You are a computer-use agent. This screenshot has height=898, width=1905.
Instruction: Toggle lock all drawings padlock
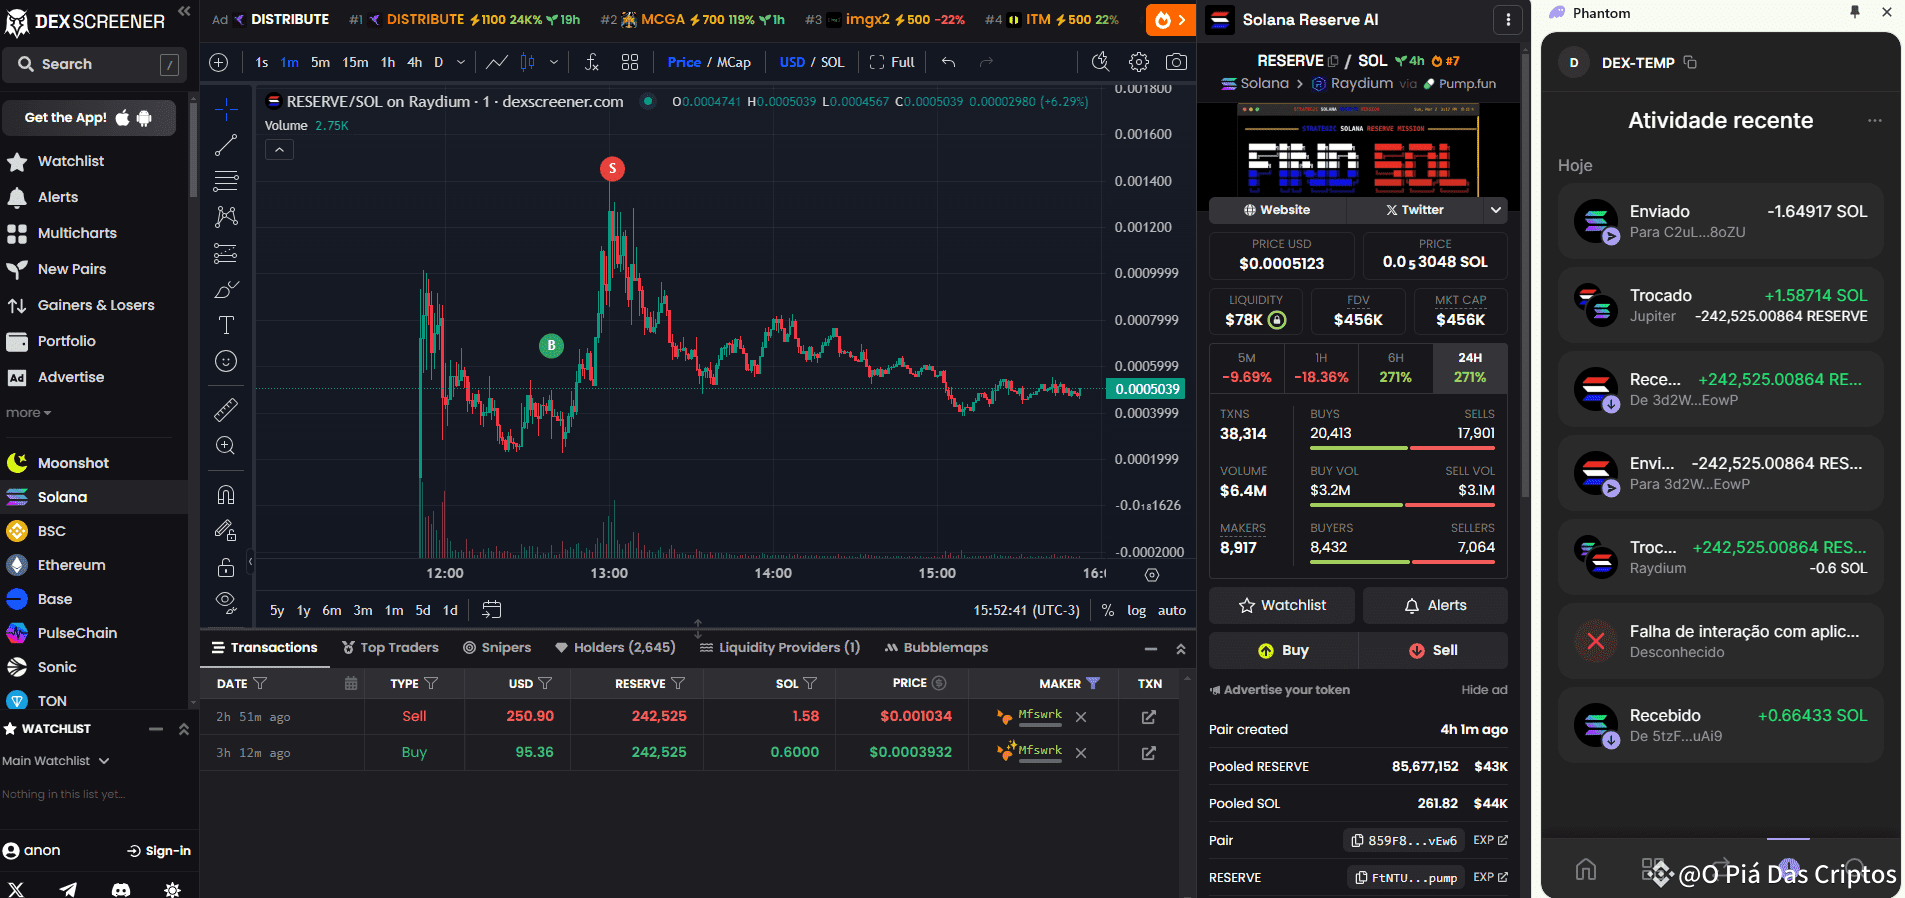tap(226, 567)
